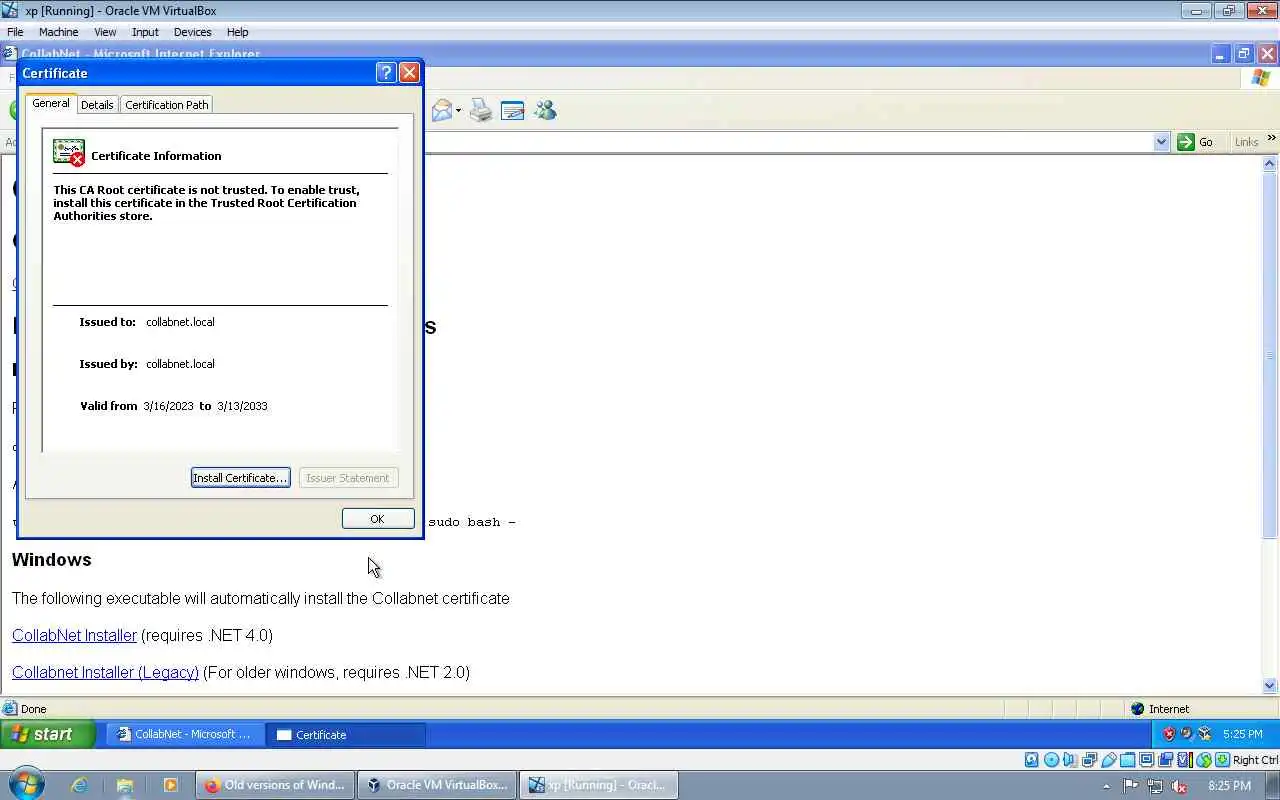This screenshot has height=800, width=1280.
Task: Open Collabnet Installer (Legacy) link
Action: [x=105, y=672]
